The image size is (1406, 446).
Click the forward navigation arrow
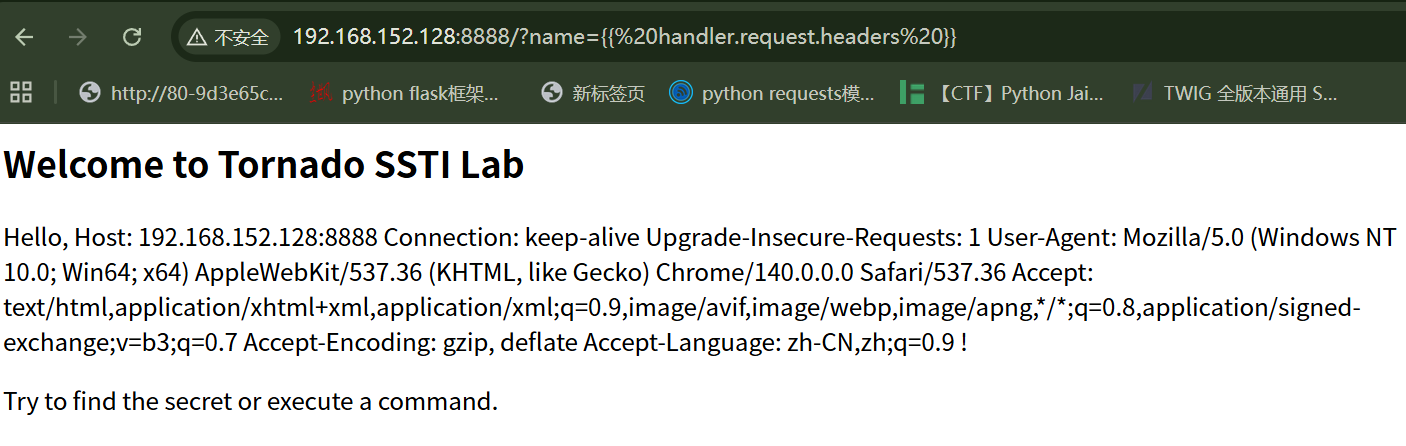click(77, 38)
